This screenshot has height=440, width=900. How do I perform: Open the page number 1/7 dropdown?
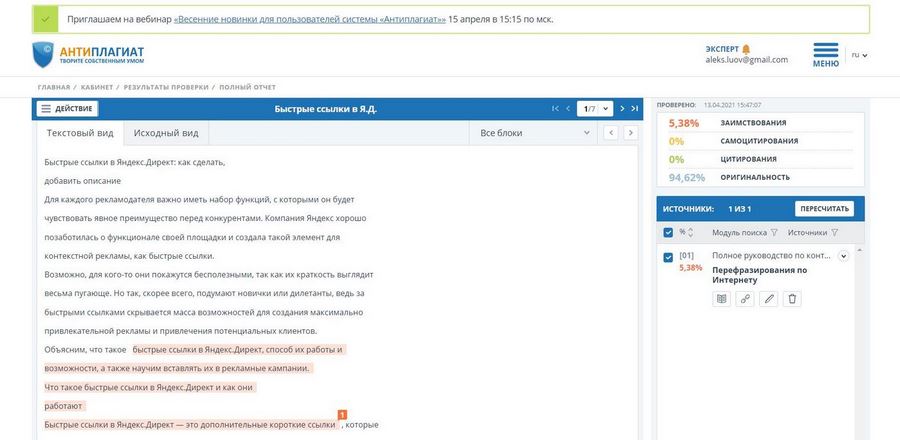tap(595, 108)
